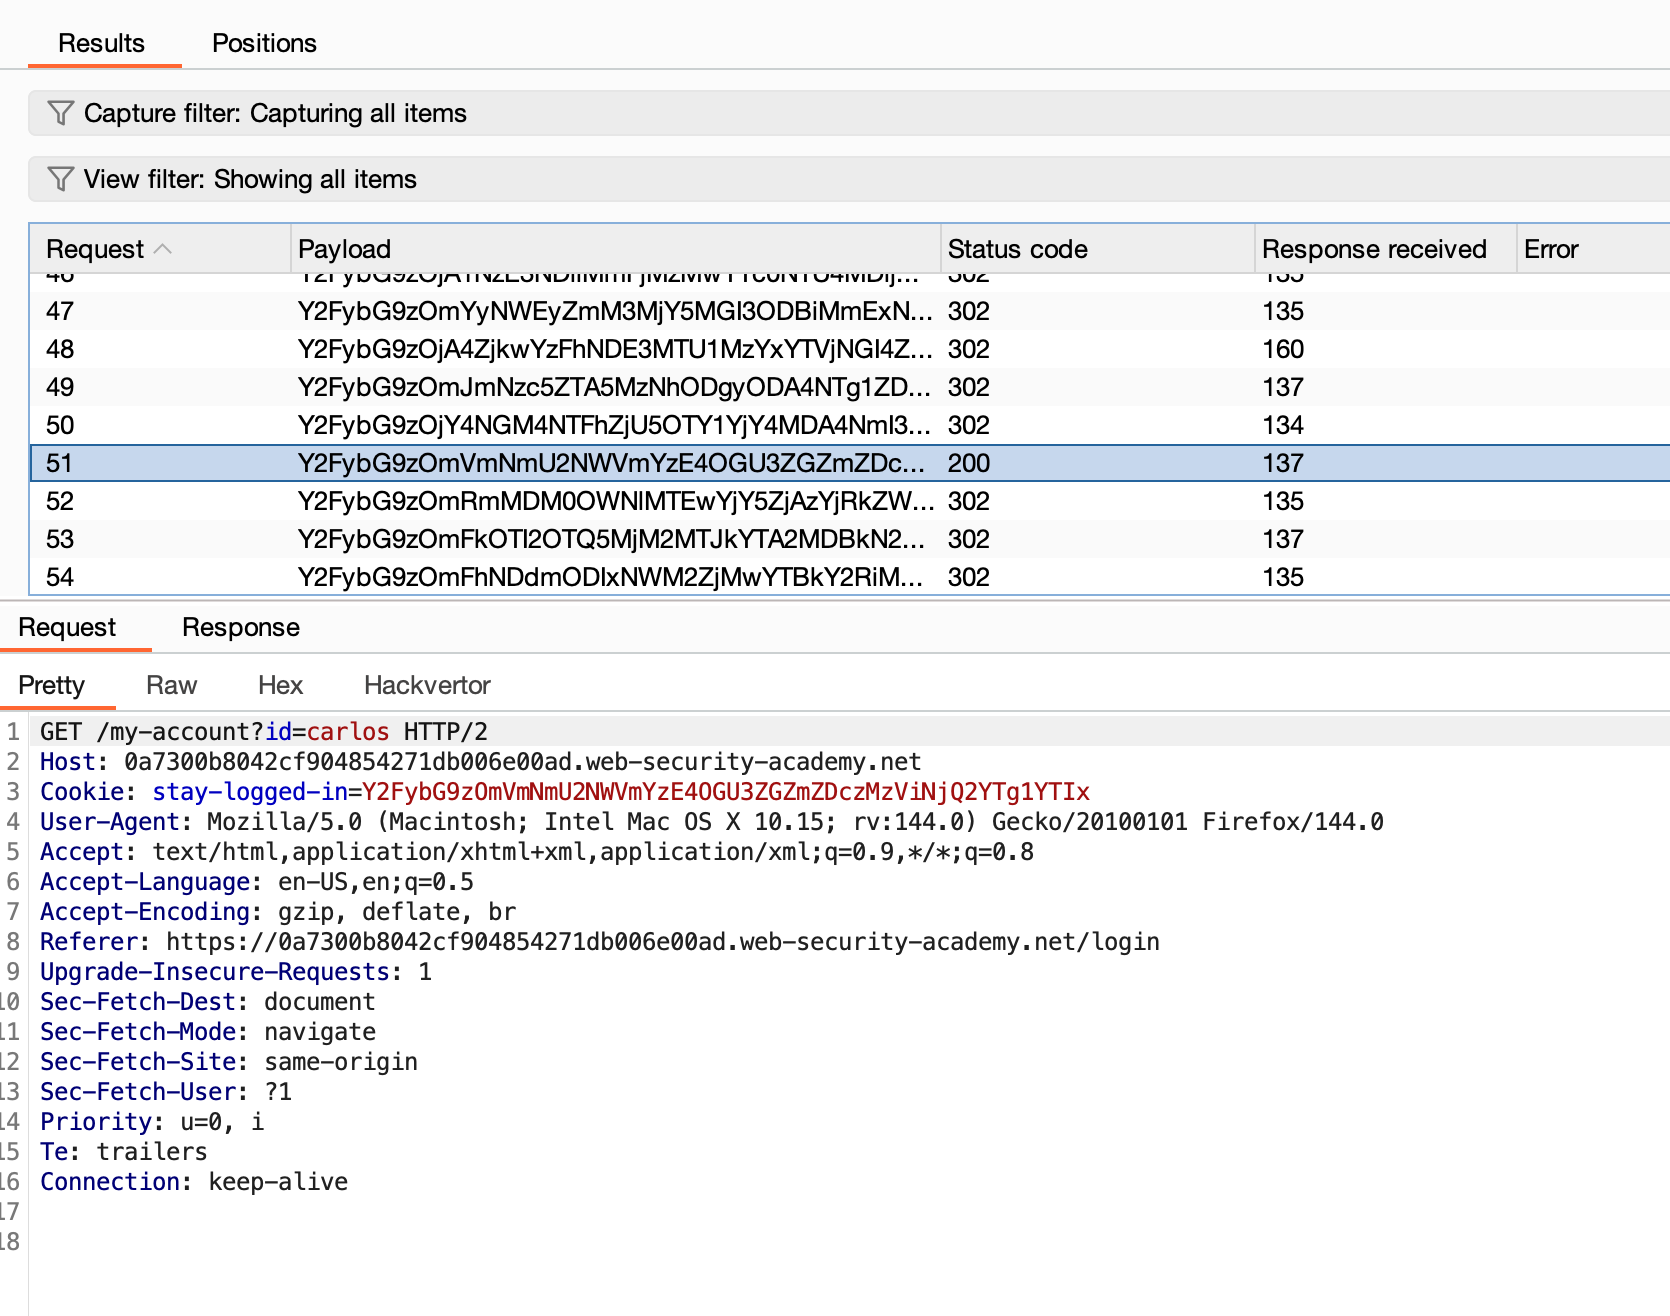Click the Capture filter funnel icon
Viewport: 1670px width, 1316px height.
click(61, 113)
